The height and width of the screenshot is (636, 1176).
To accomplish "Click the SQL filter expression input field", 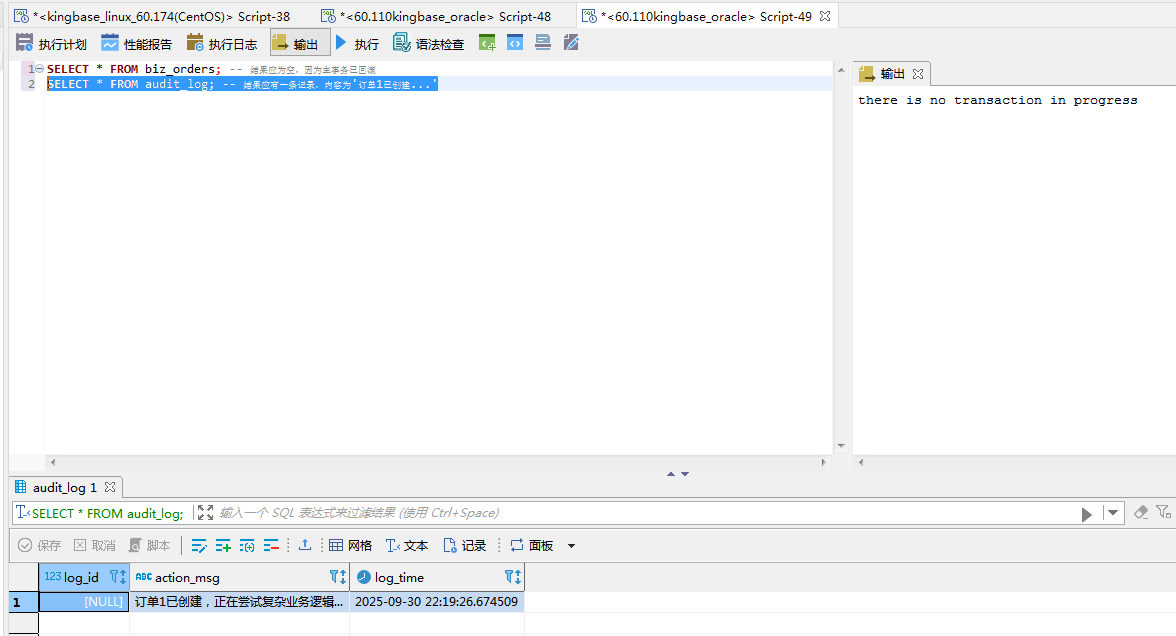I will 640,513.
